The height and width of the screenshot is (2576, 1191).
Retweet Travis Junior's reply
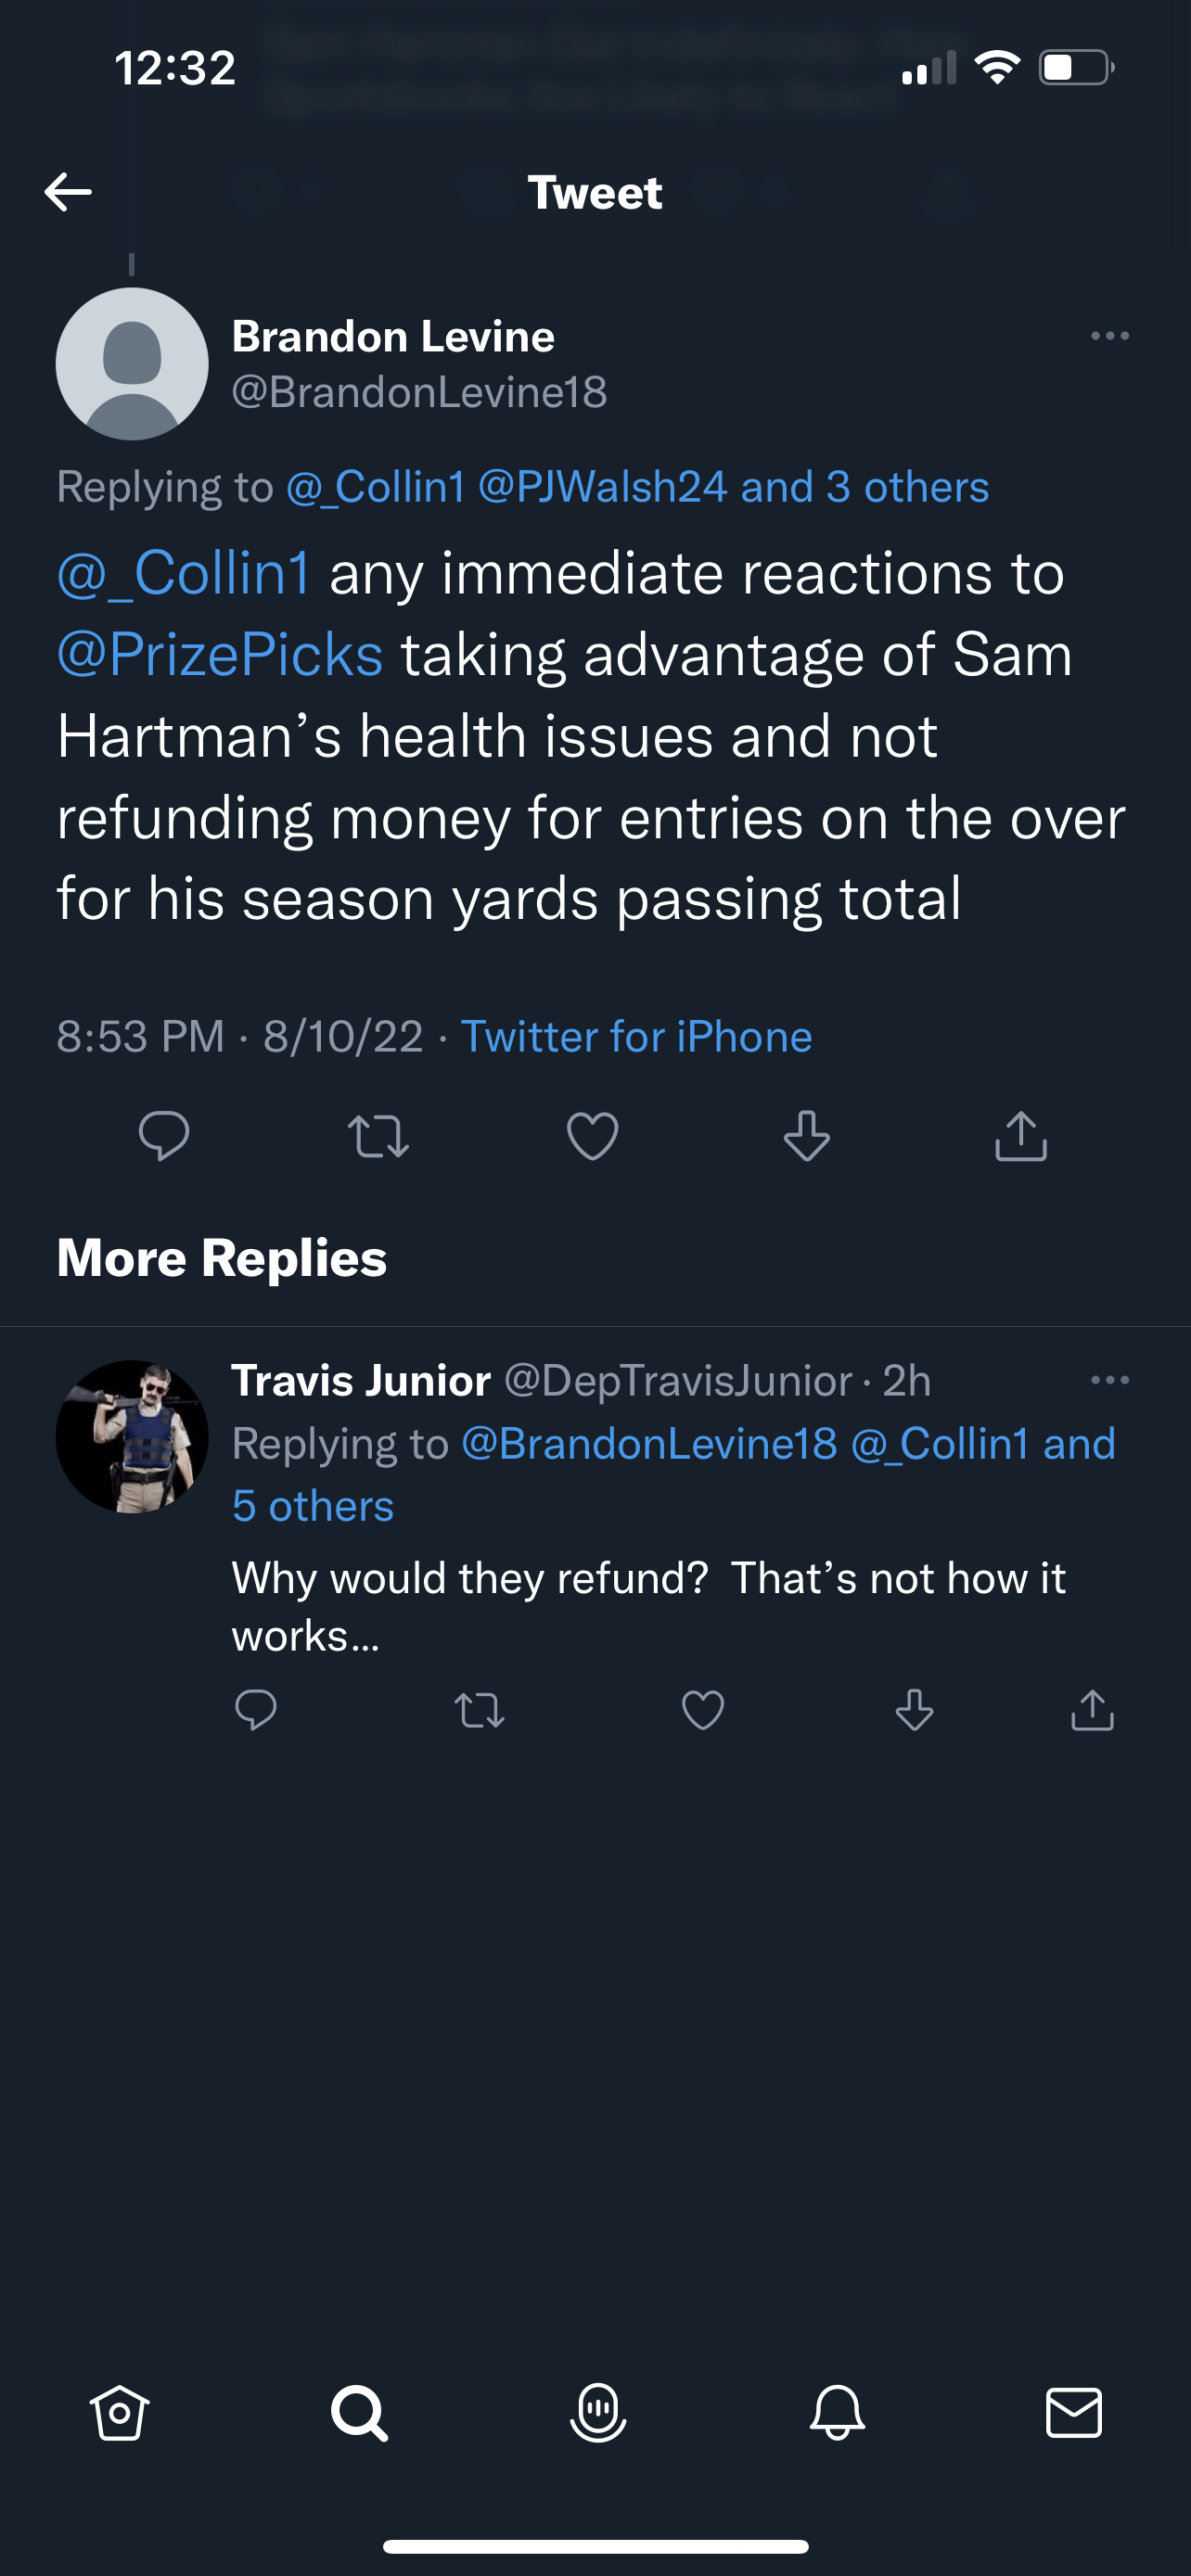pyautogui.click(x=479, y=1710)
